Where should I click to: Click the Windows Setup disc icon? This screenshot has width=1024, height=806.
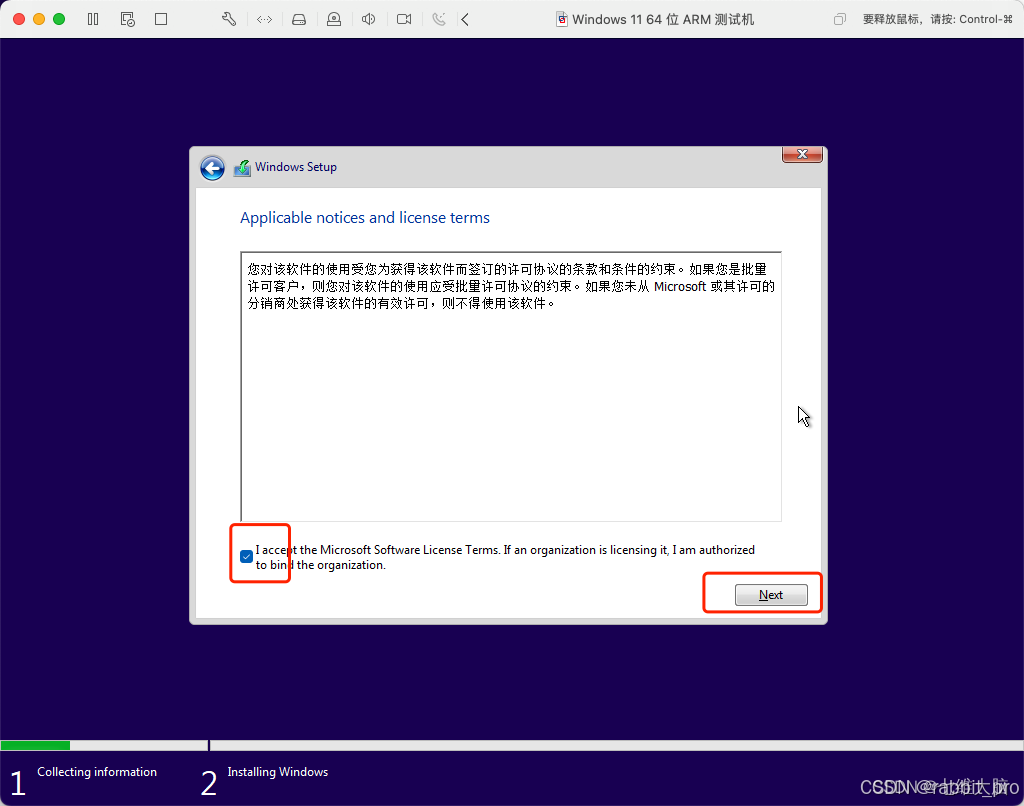pos(242,168)
